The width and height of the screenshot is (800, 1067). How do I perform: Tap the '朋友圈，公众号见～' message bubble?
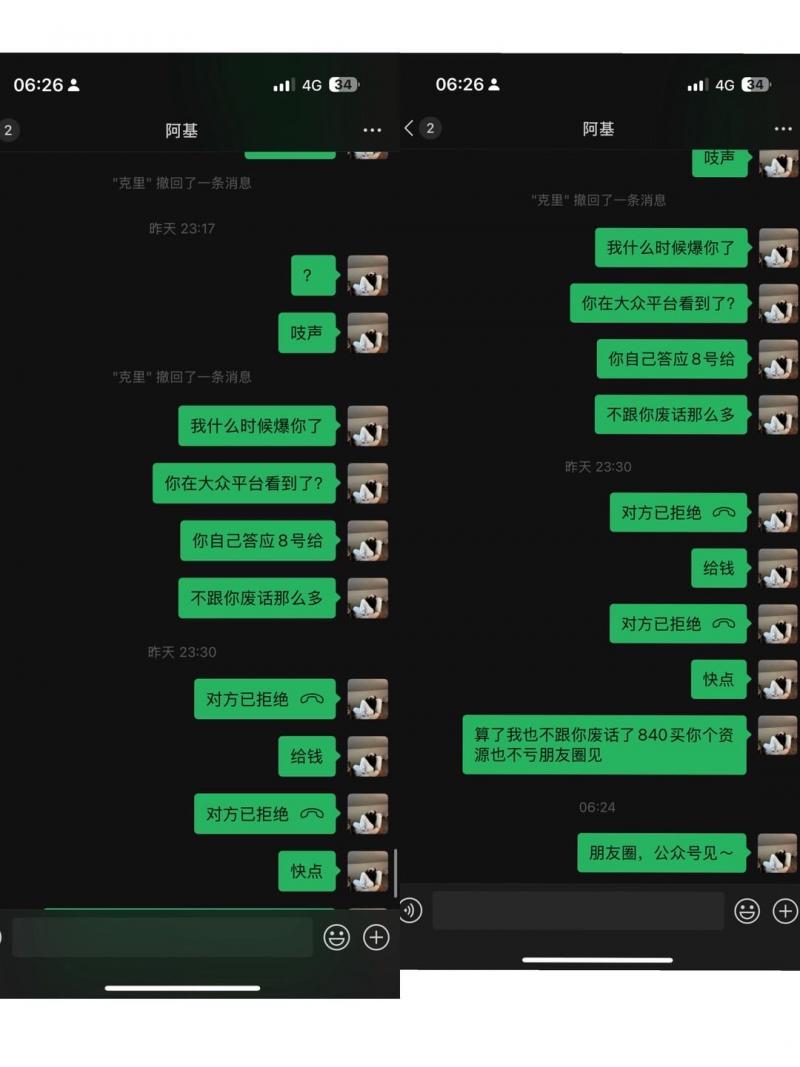pos(662,853)
